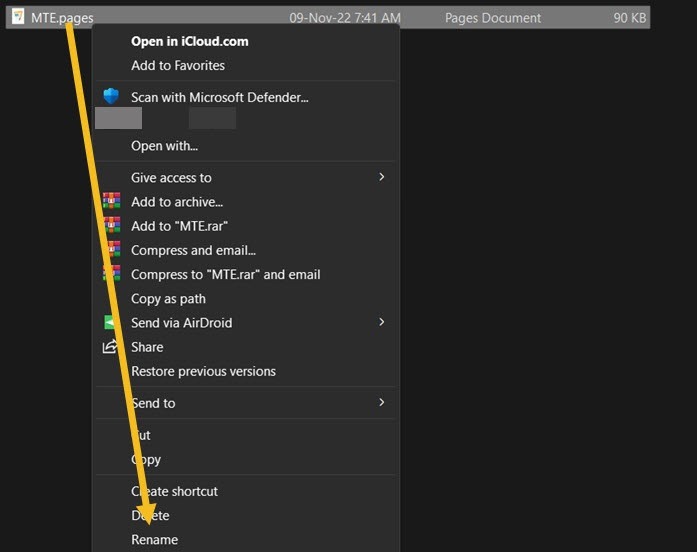
Task: Choose Open in iCloud.com
Action: [x=189, y=41]
